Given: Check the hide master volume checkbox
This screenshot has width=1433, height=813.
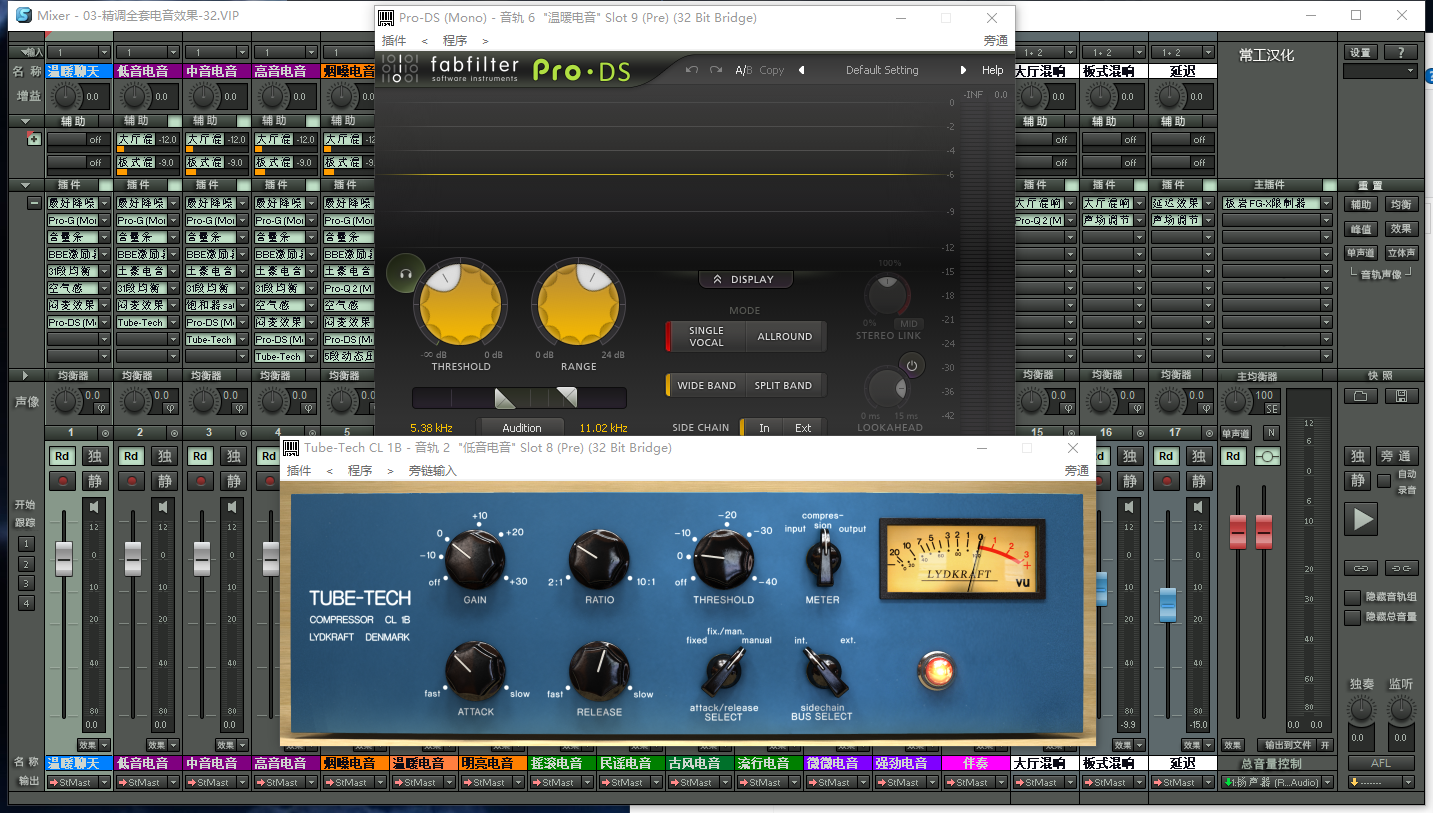Looking at the screenshot, I should 1354,617.
